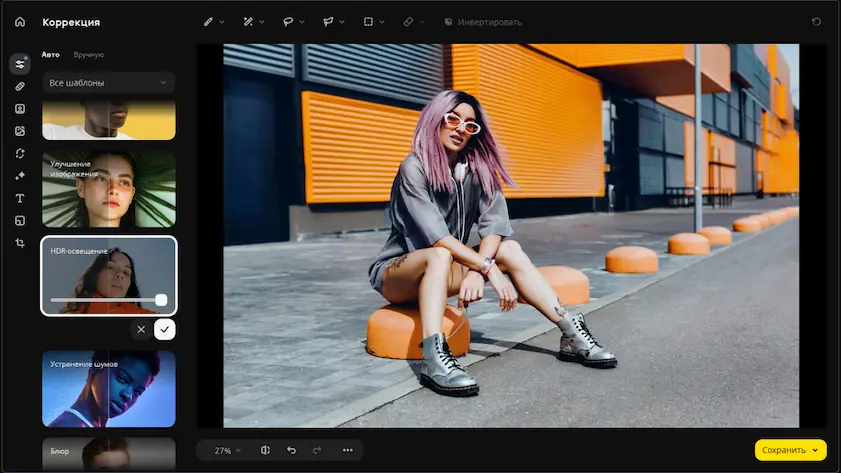Switch to the Вручную tab
This screenshot has height=473, width=841.
point(88,55)
